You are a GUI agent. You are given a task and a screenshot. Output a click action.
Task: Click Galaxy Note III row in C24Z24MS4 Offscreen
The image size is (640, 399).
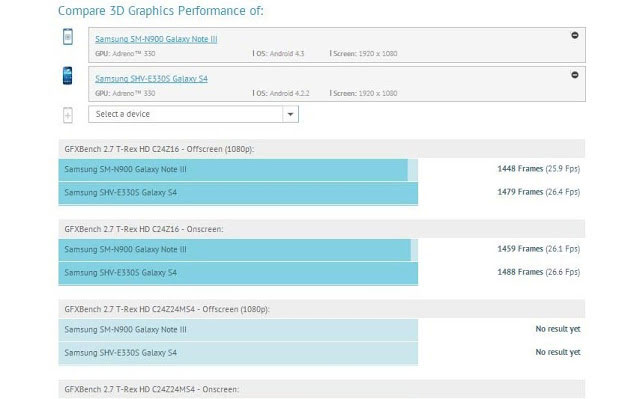click(x=238, y=330)
